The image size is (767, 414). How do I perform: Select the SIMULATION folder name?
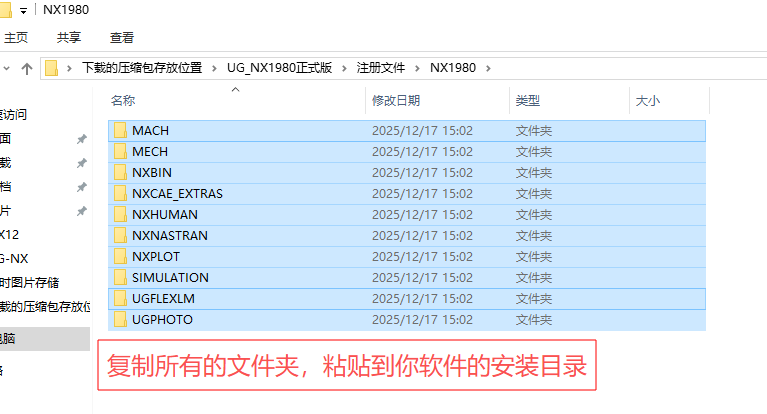tap(170, 278)
